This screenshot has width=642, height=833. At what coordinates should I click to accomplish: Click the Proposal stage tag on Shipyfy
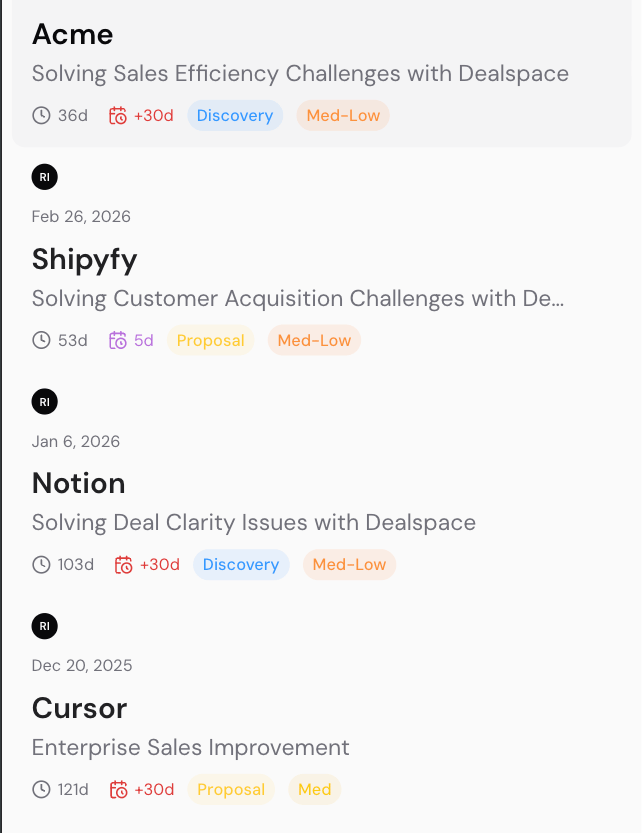[210, 341]
